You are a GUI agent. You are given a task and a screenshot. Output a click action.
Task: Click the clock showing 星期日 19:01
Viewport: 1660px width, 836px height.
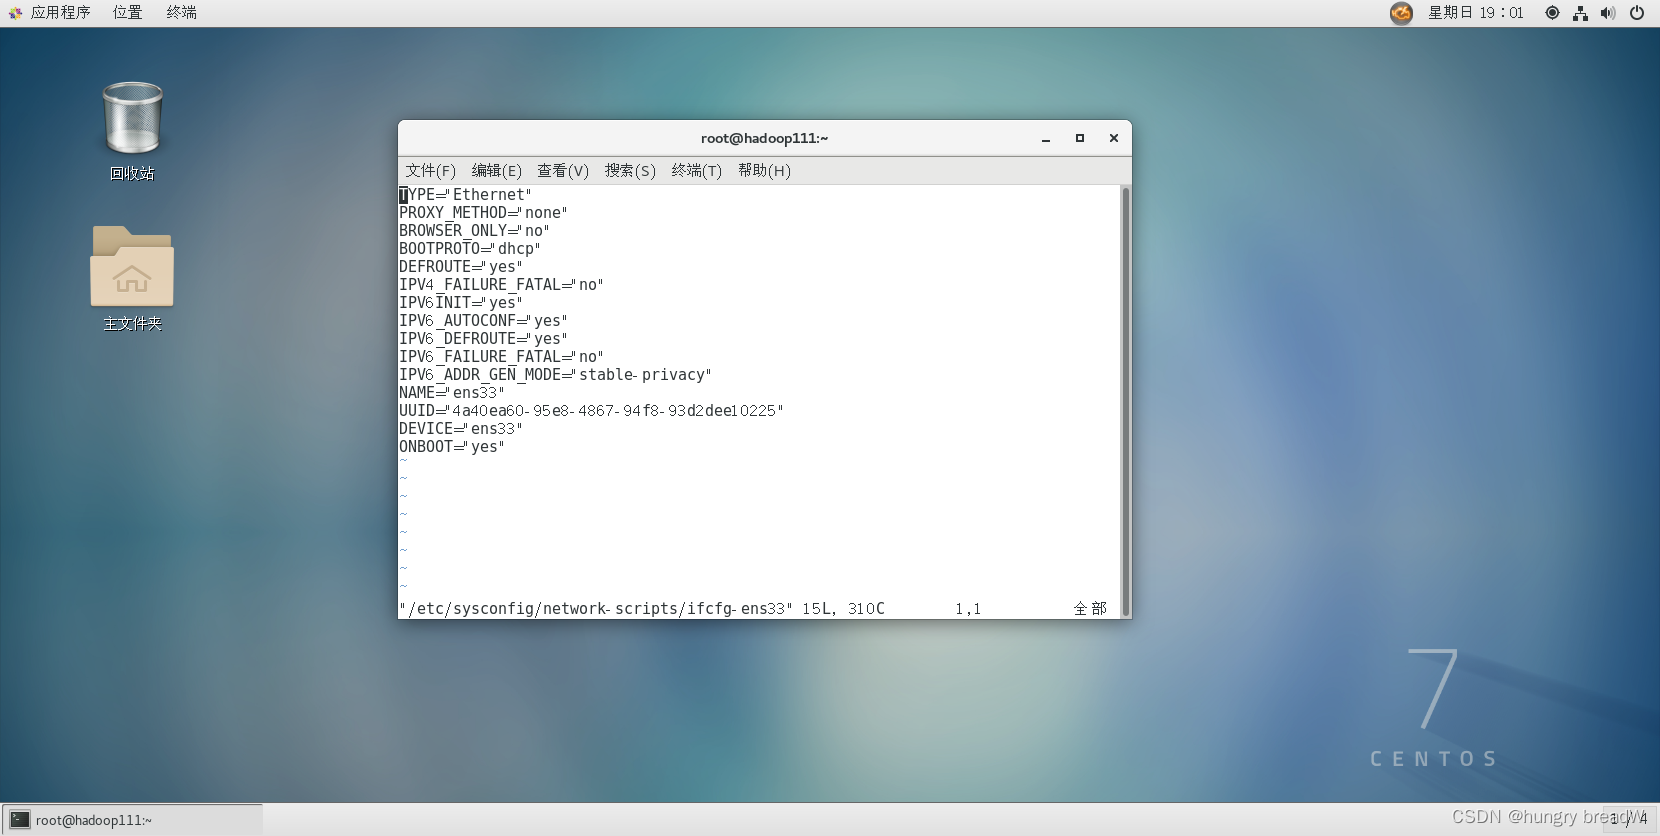coord(1475,13)
